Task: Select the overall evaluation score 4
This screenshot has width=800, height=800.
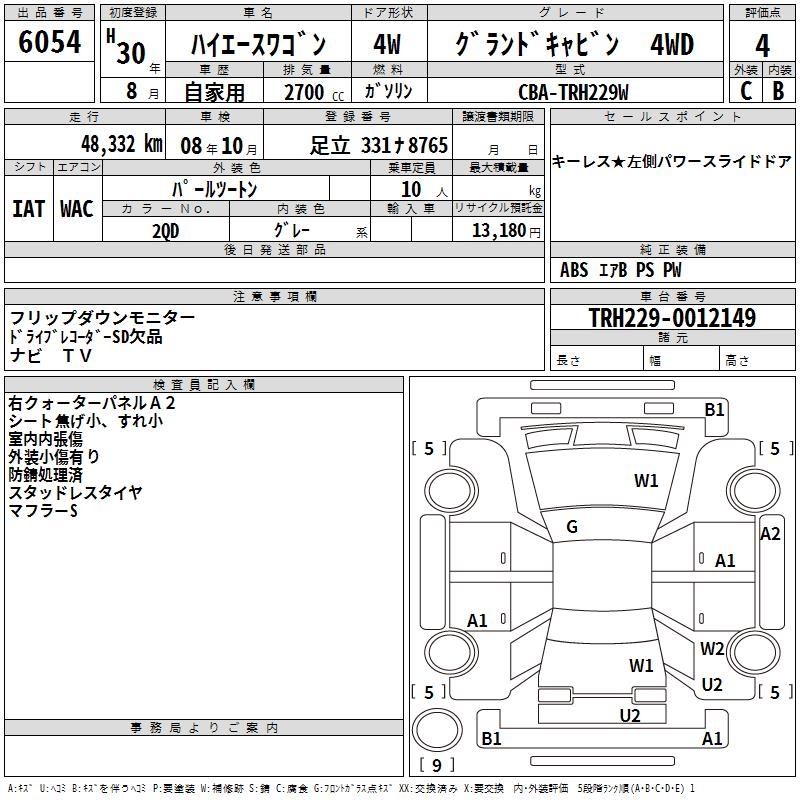Action: pos(762,45)
